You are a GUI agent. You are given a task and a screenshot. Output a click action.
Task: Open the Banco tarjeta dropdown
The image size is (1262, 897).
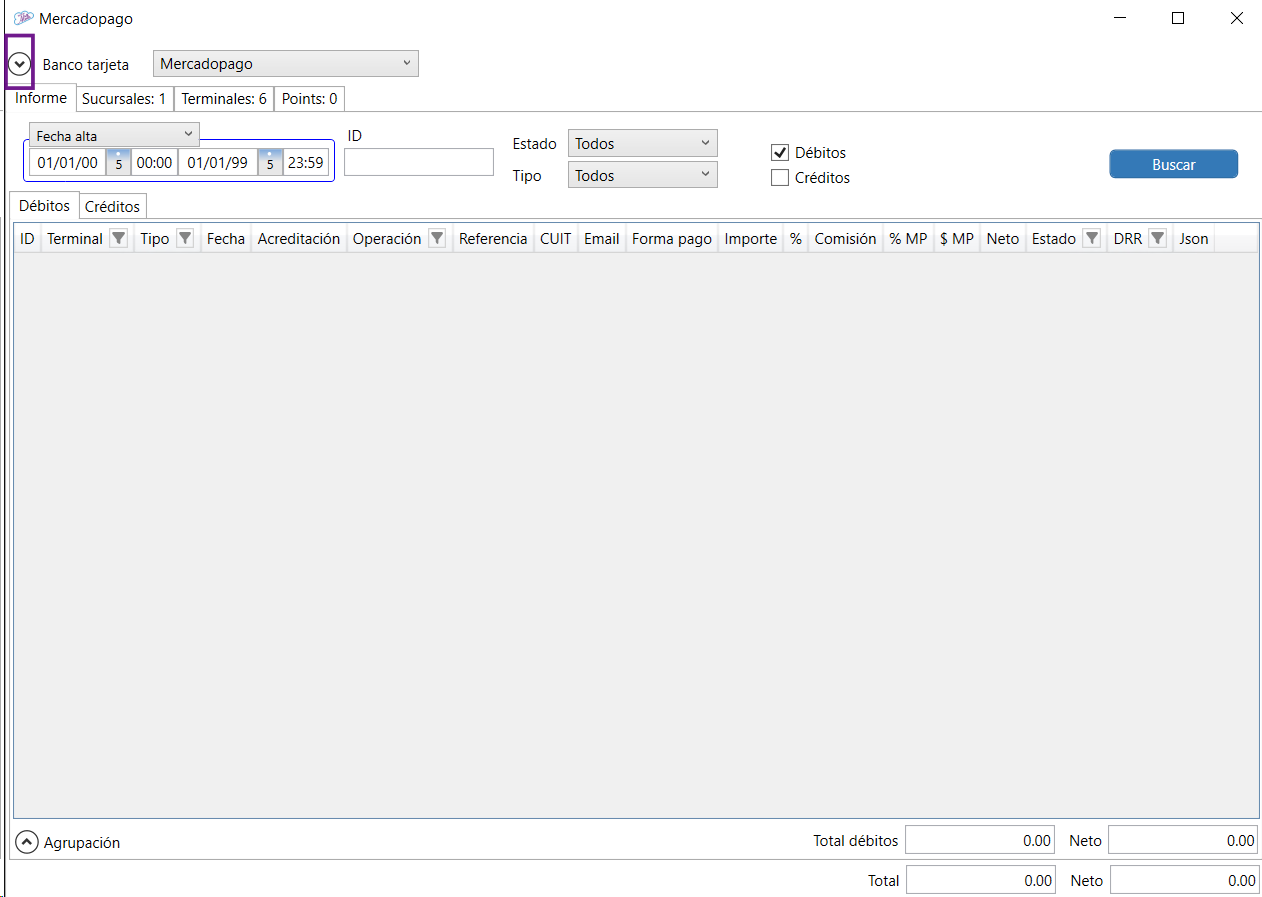point(286,64)
